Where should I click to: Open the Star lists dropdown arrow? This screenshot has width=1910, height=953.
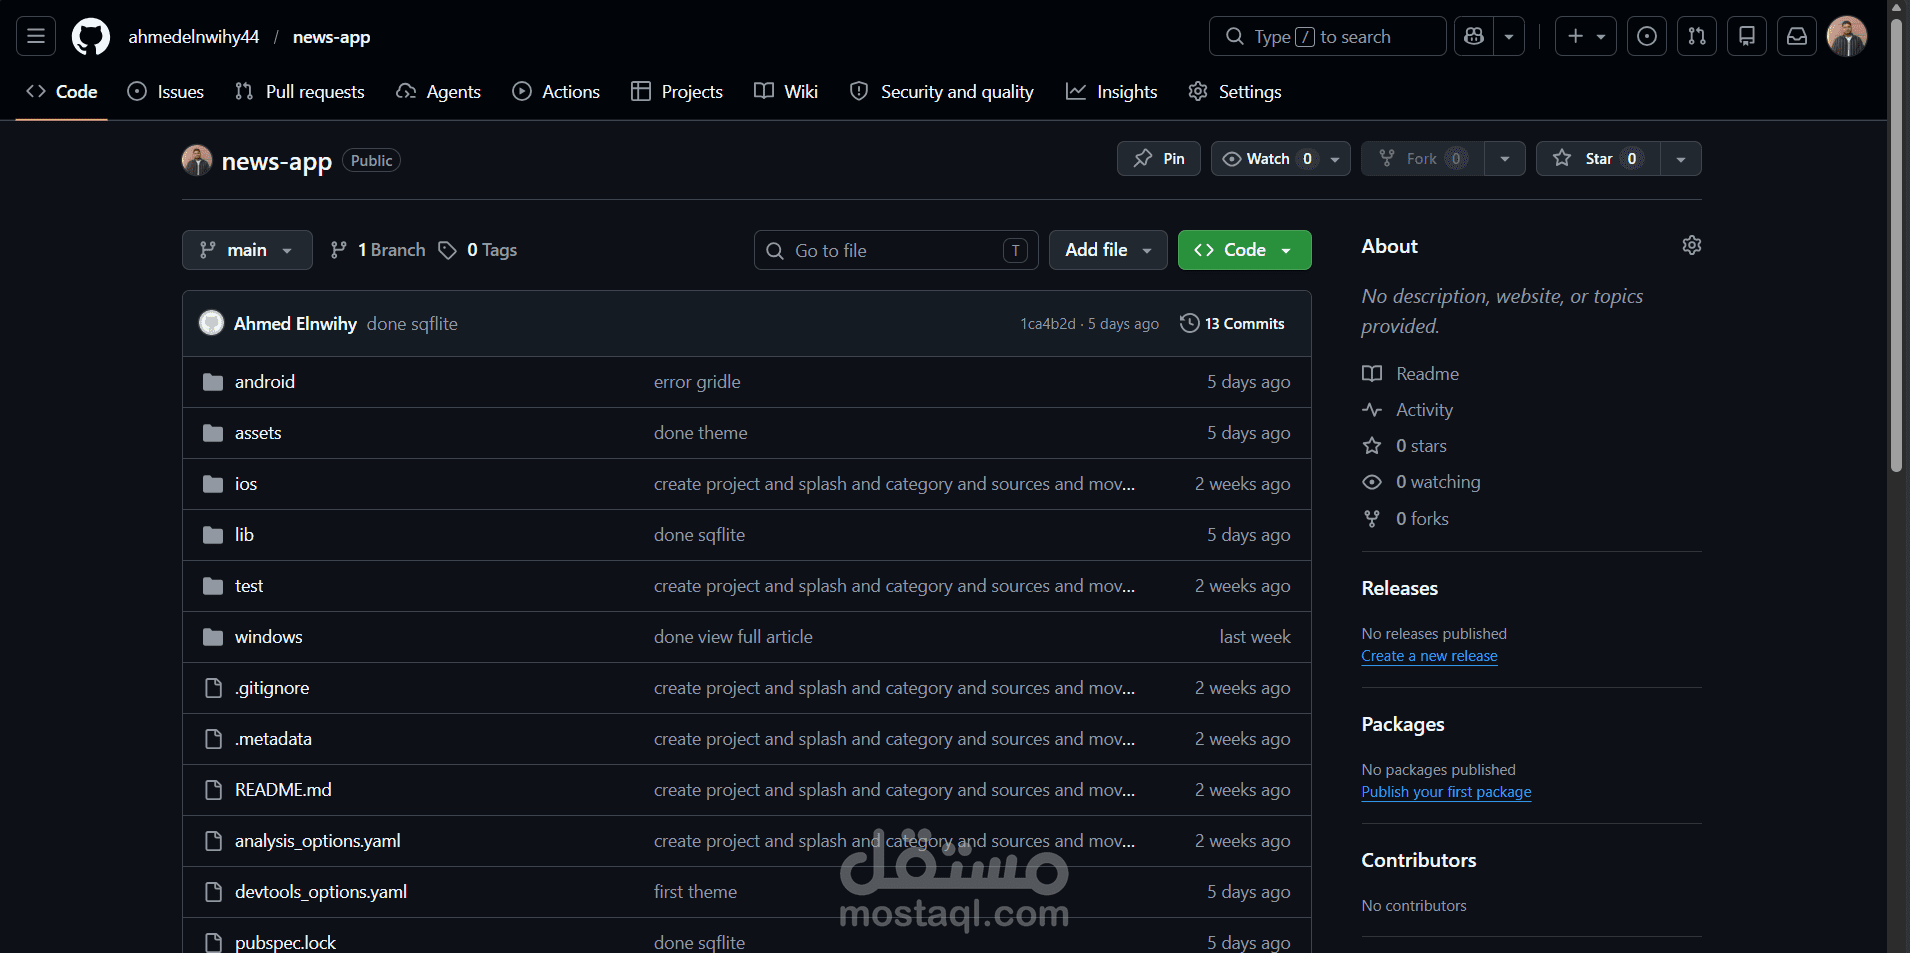(1681, 159)
